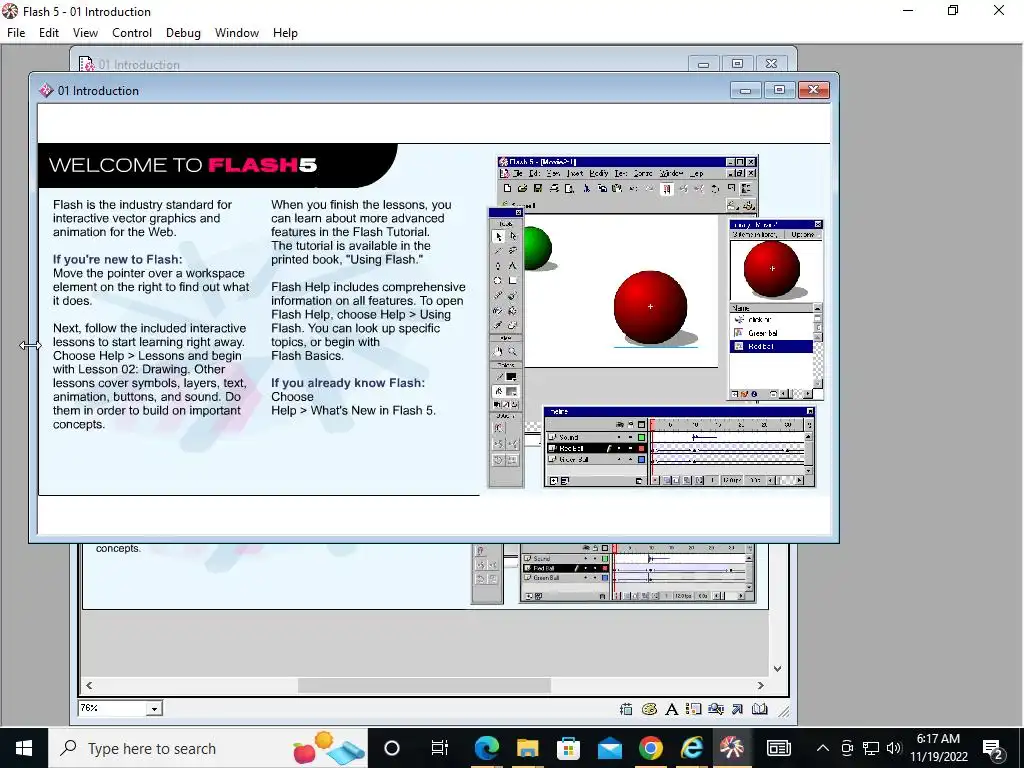Viewport: 1024px width, 768px height.
Task: Open the Library book icon in launcher bar
Action: tap(760, 709)
